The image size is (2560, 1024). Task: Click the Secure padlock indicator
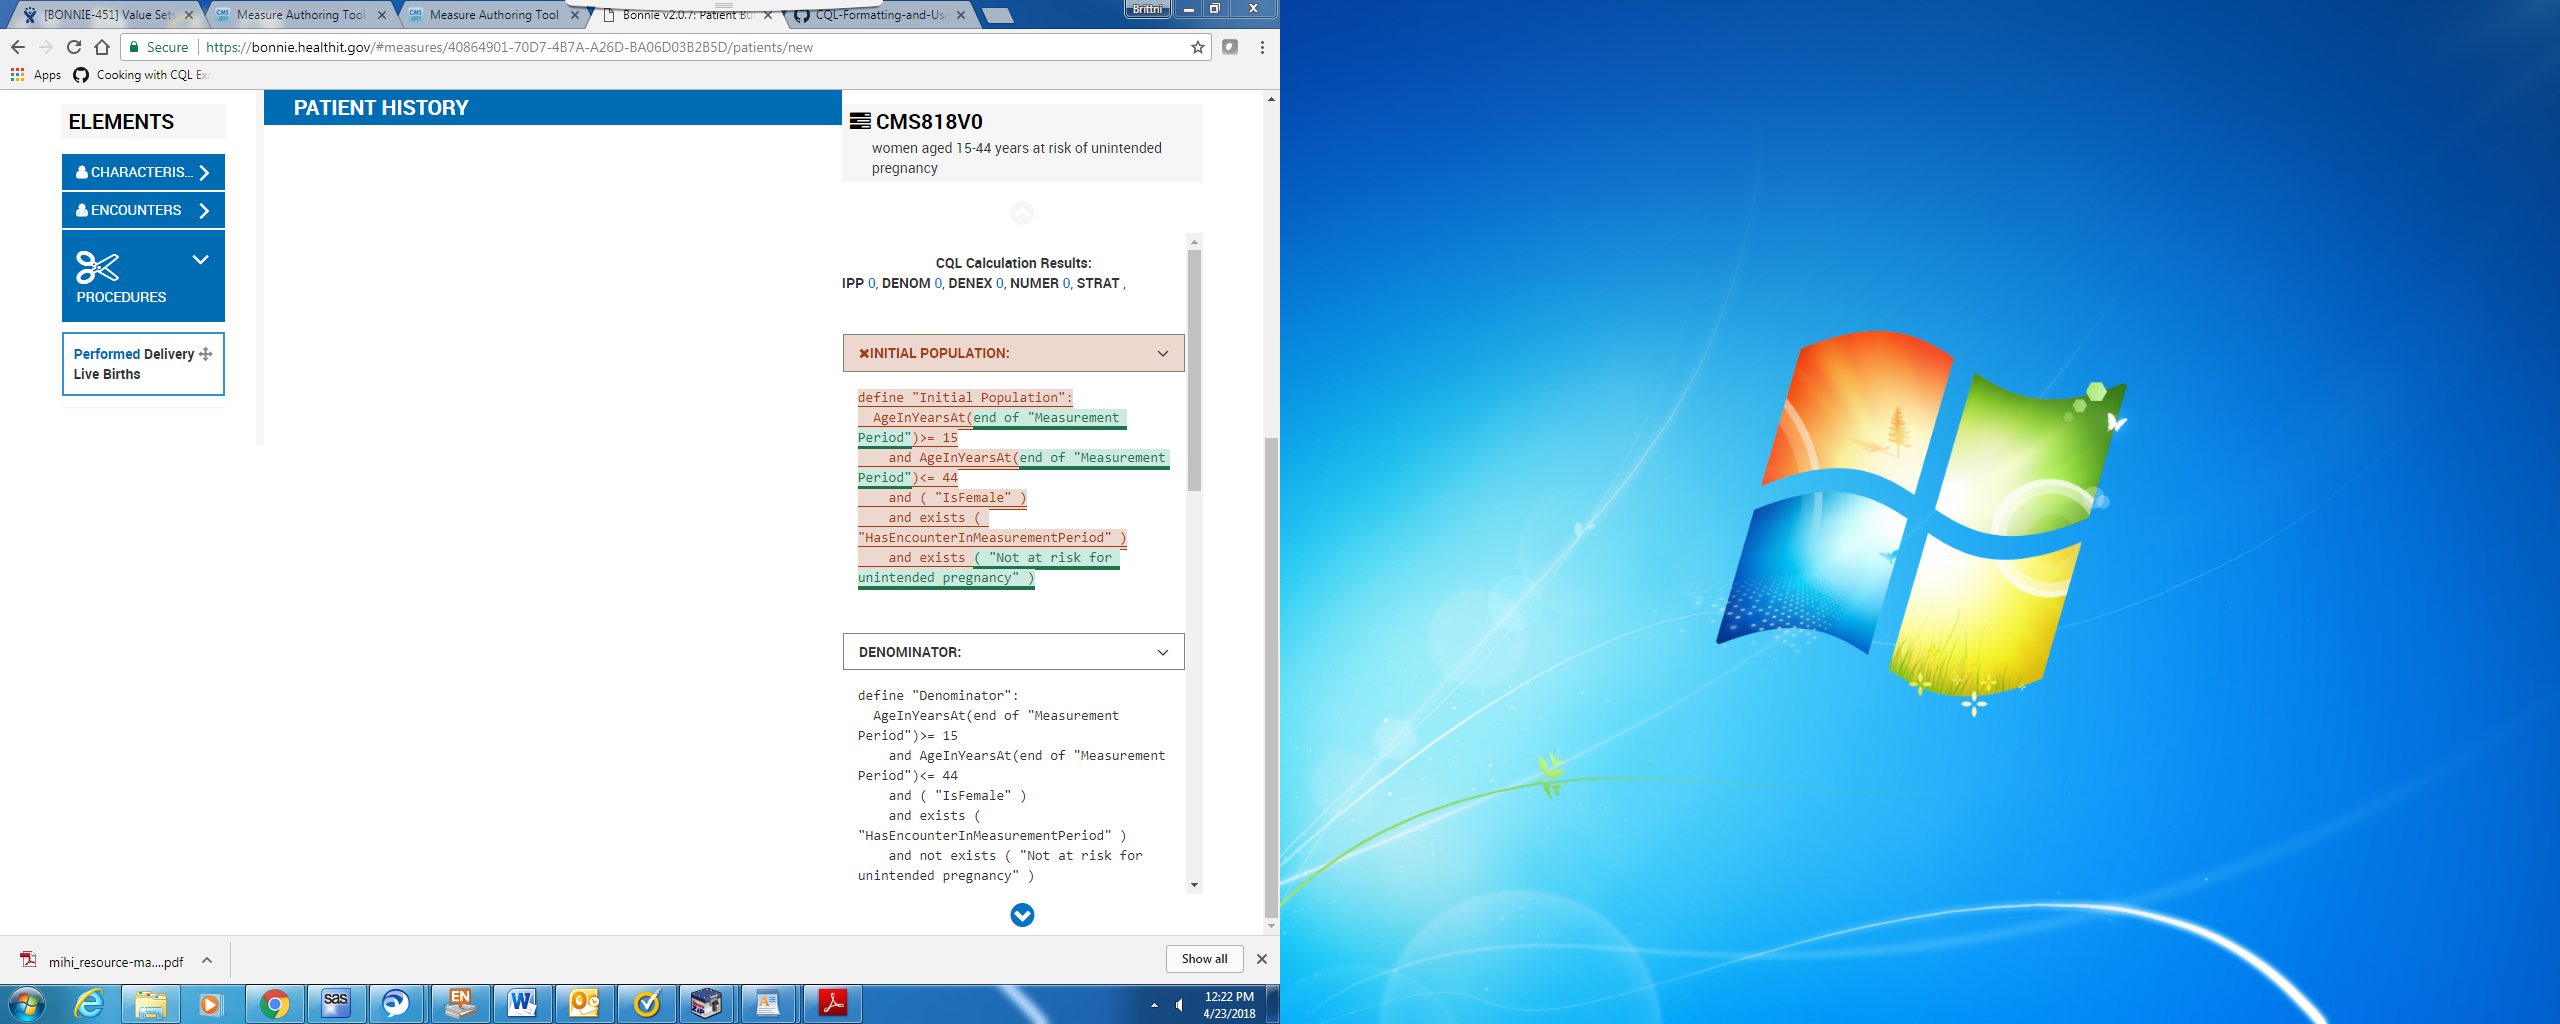coord(158,47)
